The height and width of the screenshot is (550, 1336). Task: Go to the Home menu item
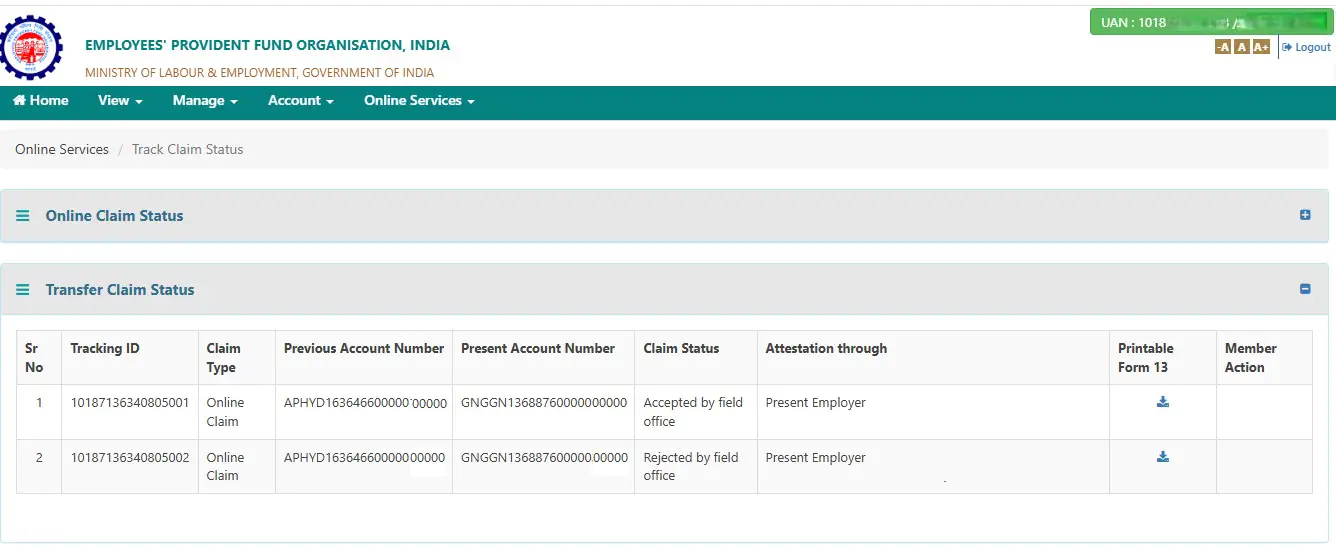[x=41, y=100]
